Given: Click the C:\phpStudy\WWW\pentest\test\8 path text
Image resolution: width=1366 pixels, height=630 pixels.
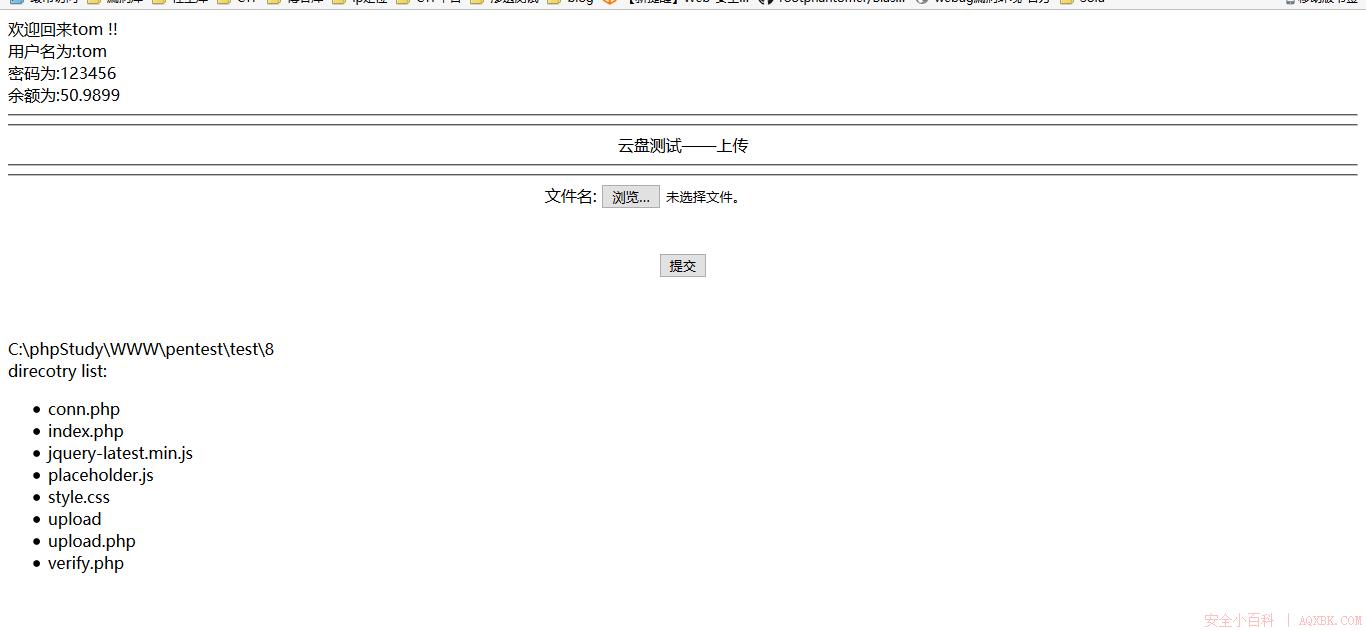Looking at the screenshot, I should tap(141, 350).
